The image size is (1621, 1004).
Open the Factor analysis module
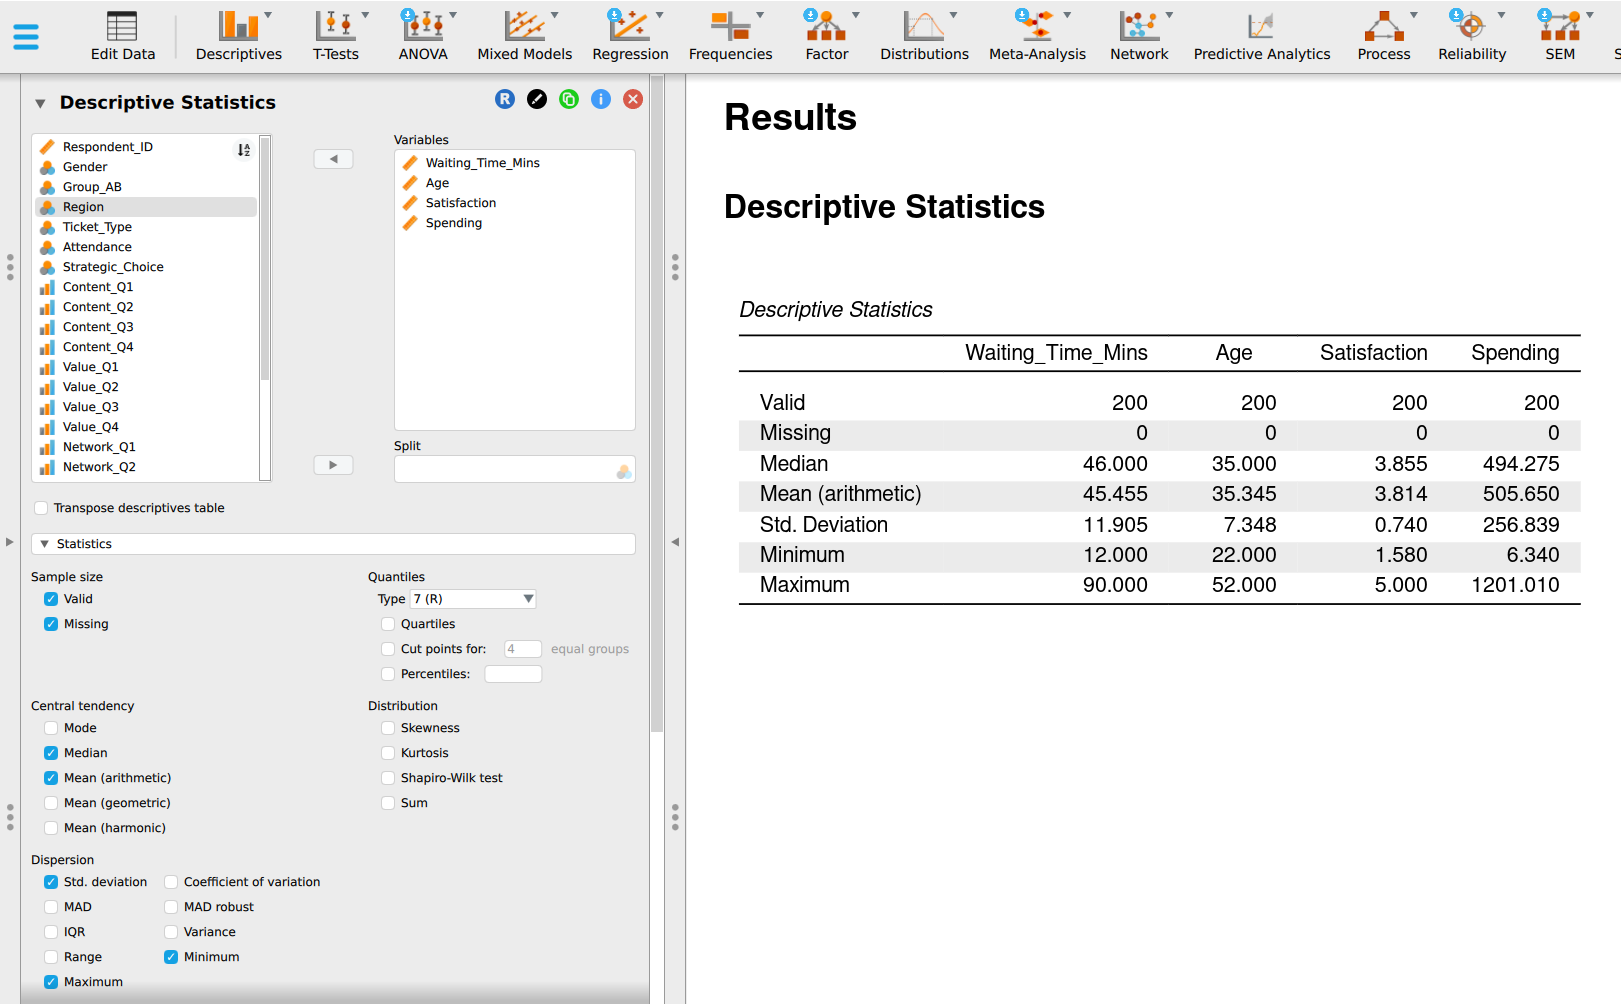coord(827,36)
